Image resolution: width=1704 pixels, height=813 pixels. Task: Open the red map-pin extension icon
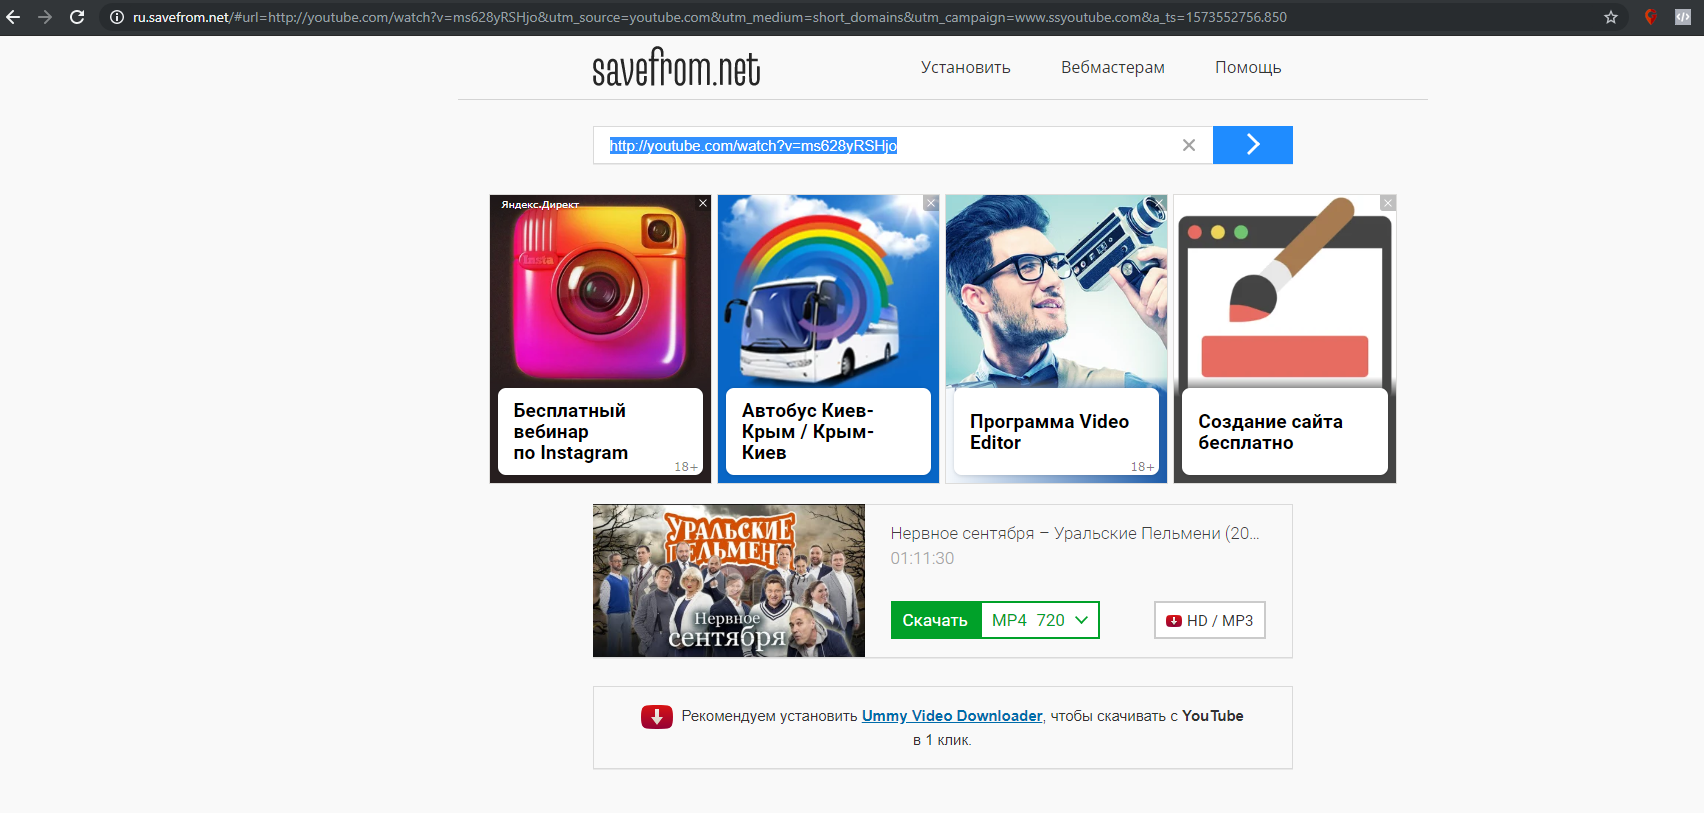1651,17
